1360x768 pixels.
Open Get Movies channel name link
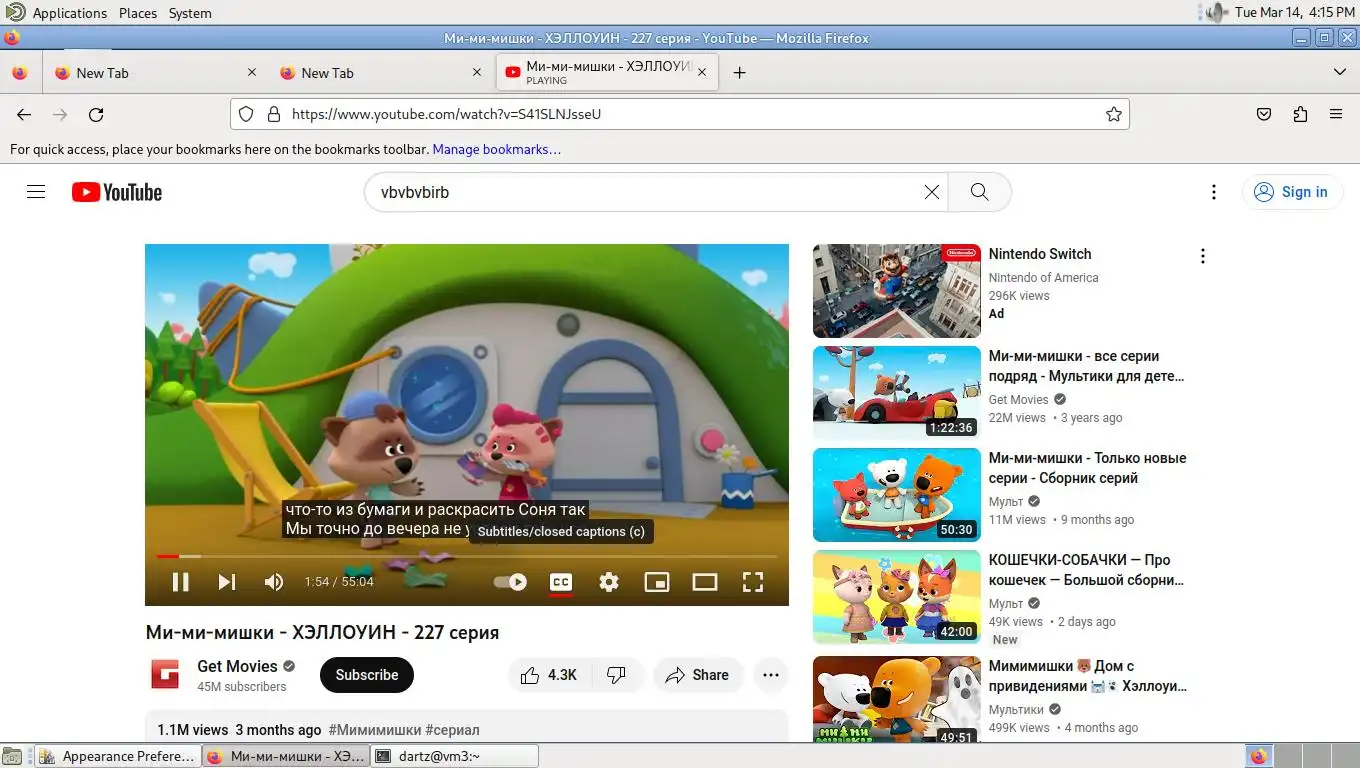coord(237,666)
